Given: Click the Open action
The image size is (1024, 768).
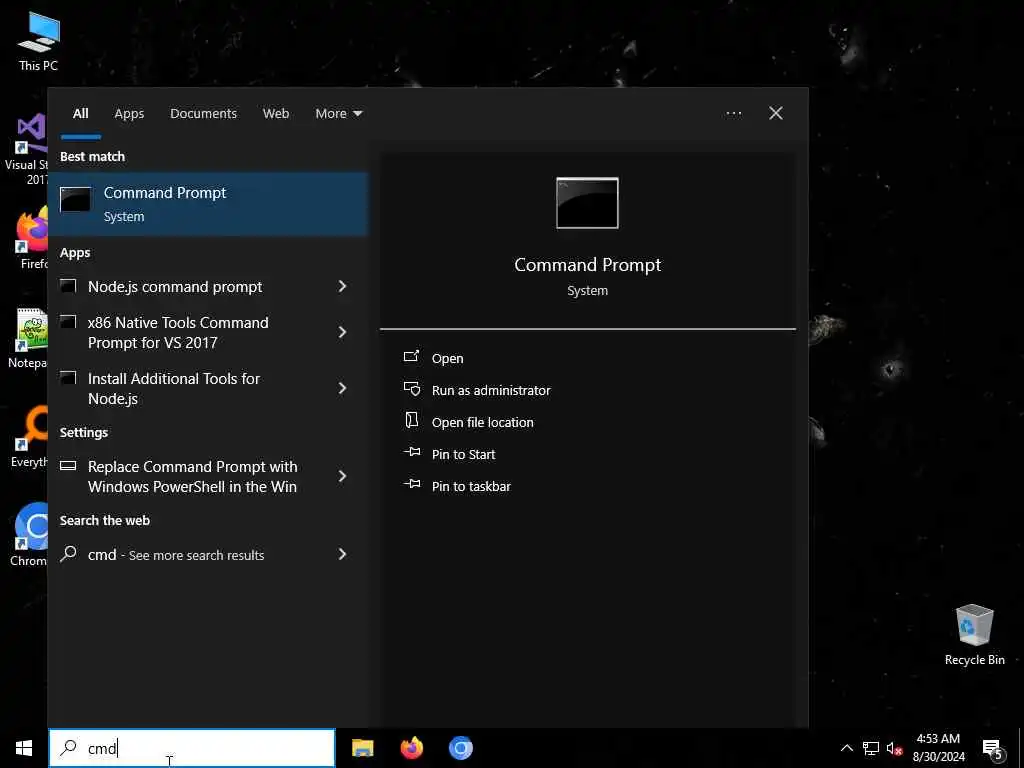Looking at the screenshot, I should click(447, 359).
